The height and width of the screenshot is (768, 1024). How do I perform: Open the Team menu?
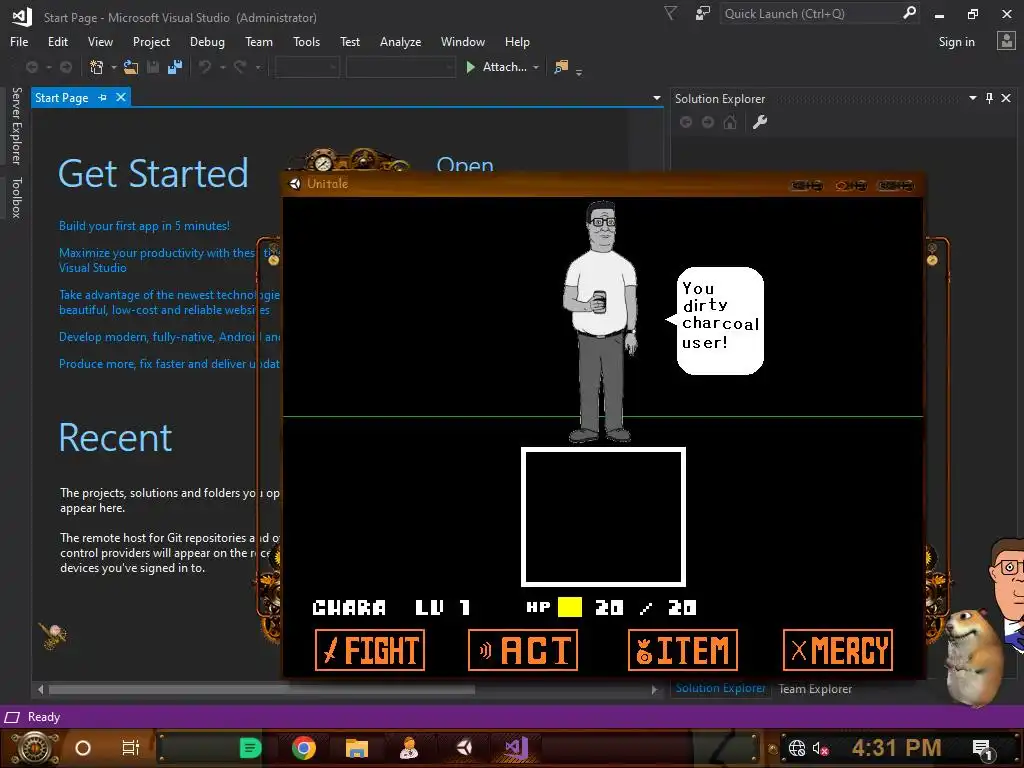259,42
